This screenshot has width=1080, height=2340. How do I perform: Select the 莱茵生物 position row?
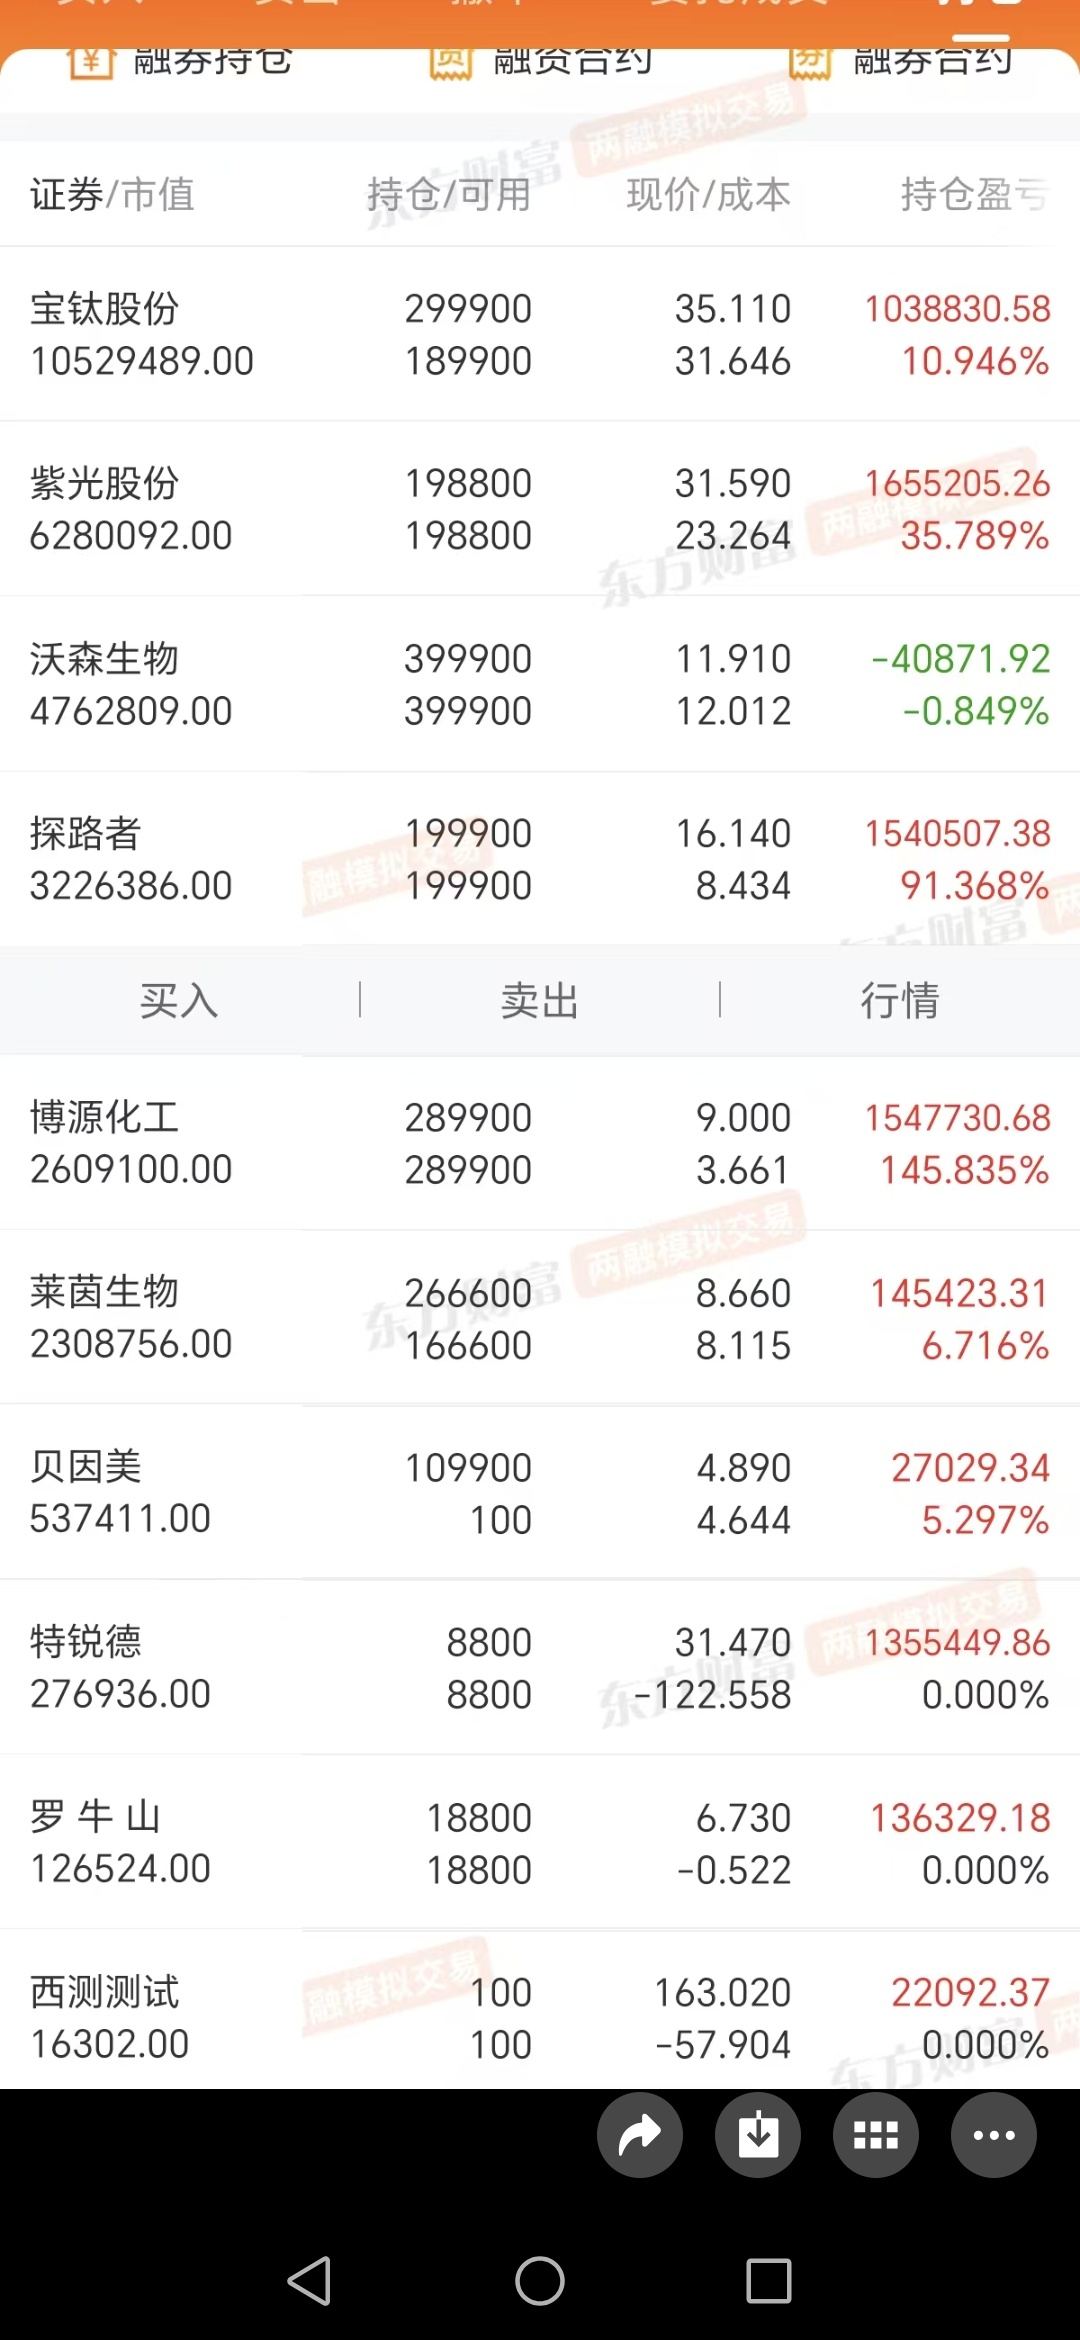pyautogui.click(x=540, y=1318)
